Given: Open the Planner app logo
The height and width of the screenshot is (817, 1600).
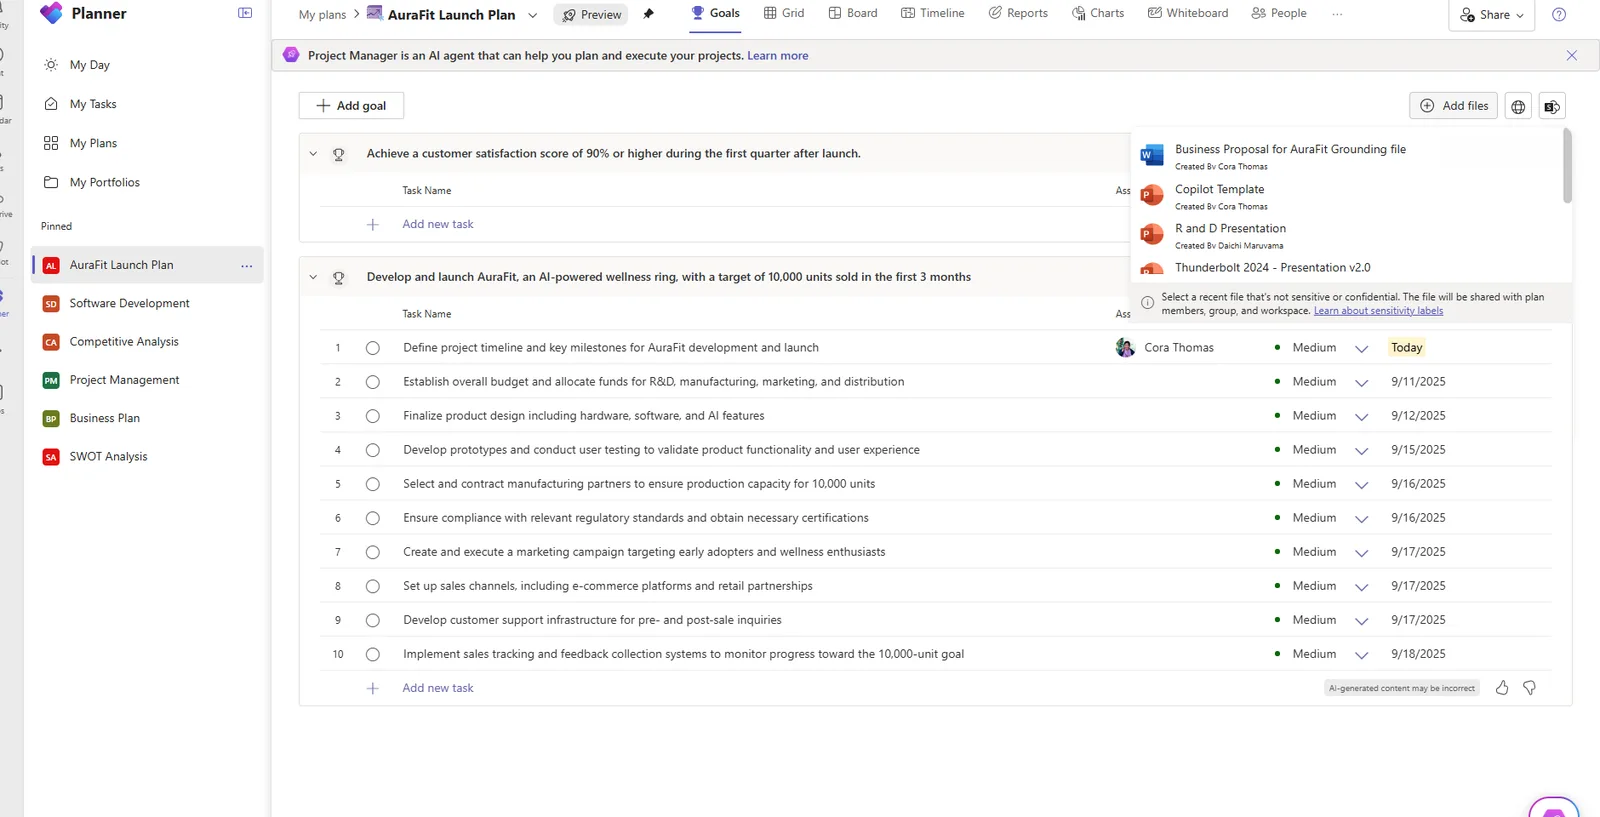Looking at the screenshot, I should click(51, 13).
